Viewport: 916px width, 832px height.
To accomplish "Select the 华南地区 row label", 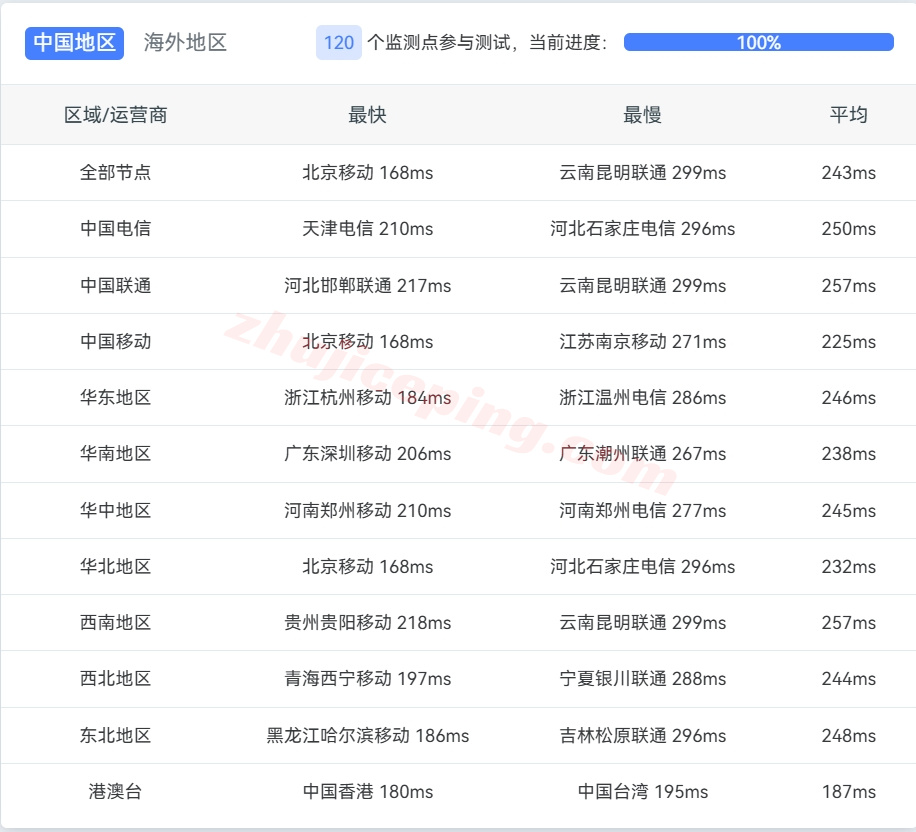I will (x=116, y=453).
